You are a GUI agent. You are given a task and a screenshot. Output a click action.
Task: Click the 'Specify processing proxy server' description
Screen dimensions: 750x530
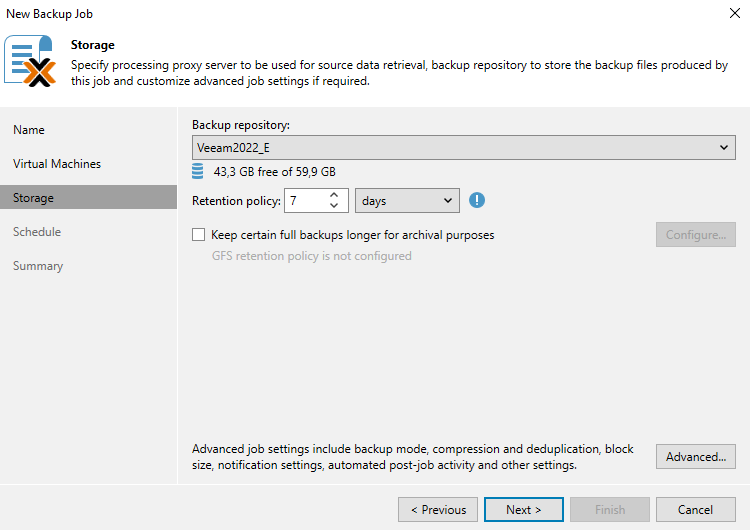tap(399, 73)
